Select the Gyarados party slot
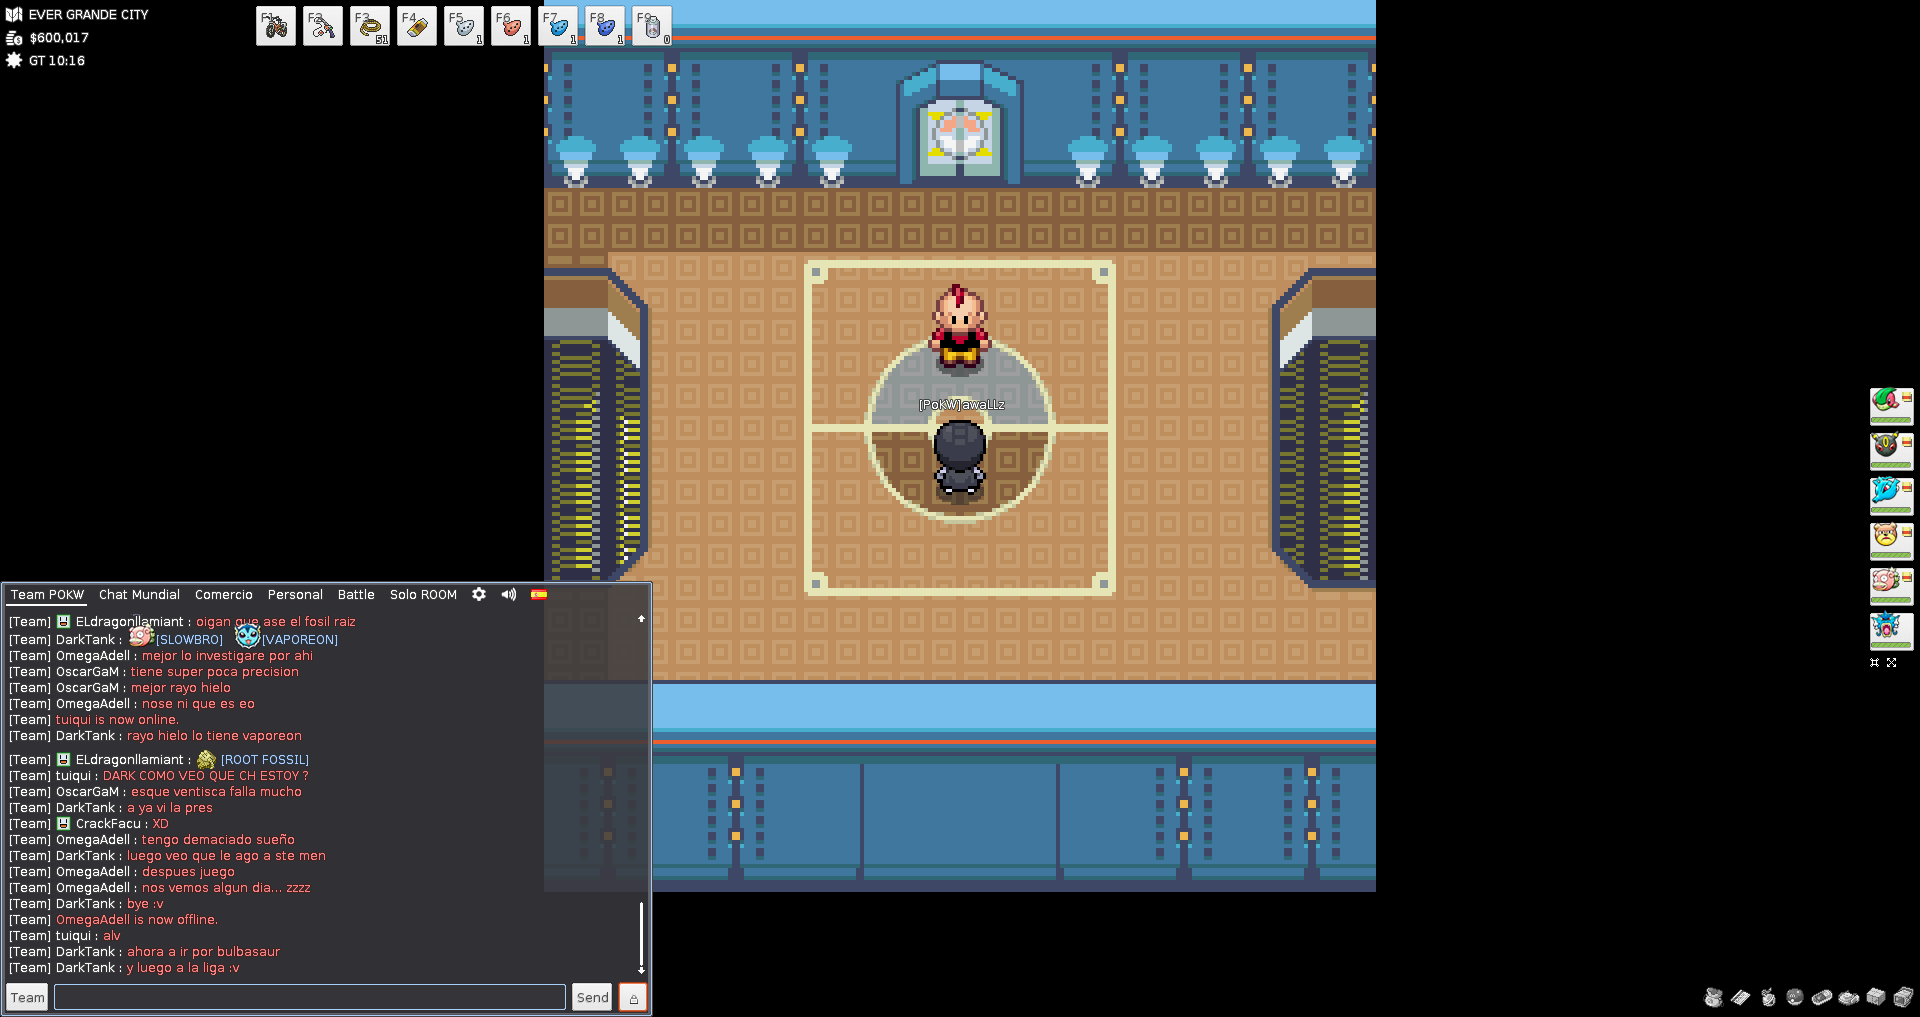1920x1017 pixels. 1891,631
